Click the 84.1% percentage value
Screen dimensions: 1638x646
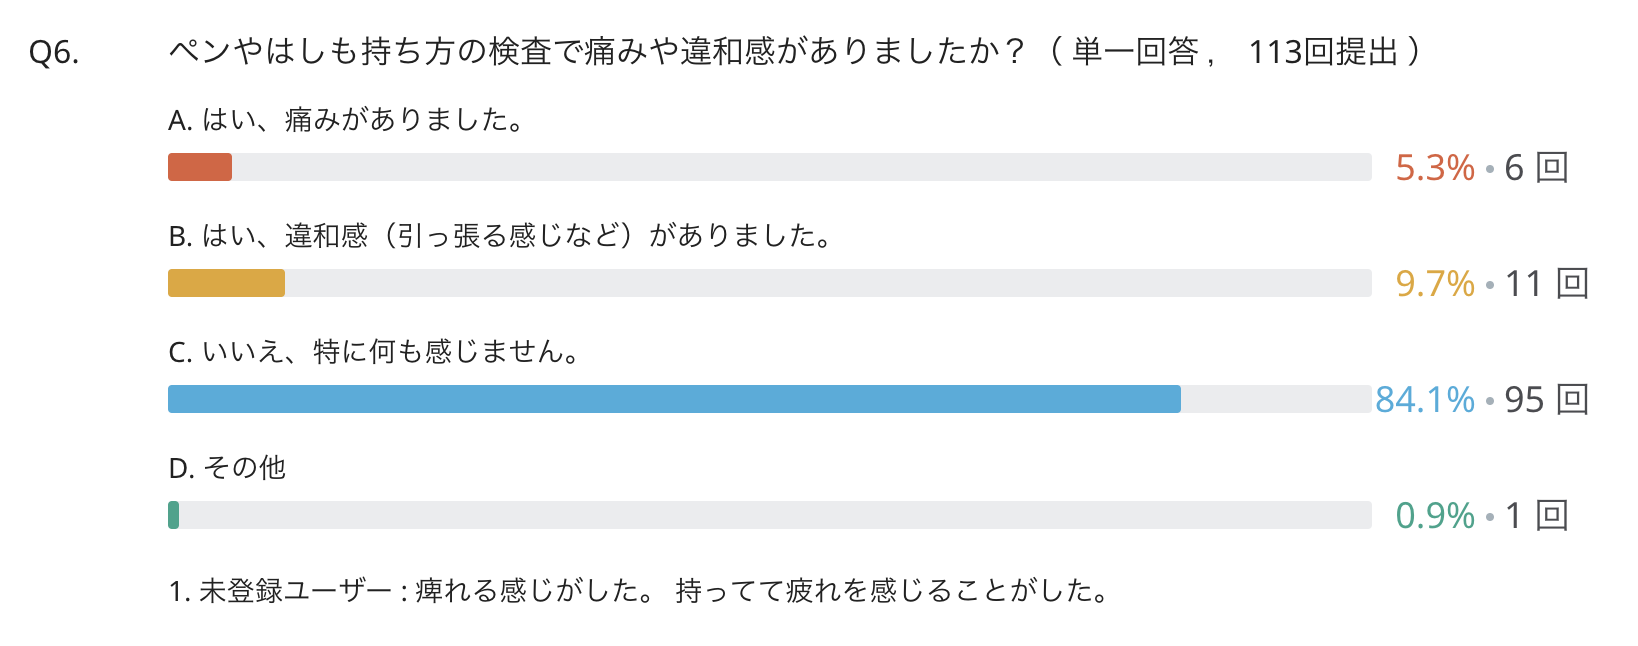(1425, 400)
